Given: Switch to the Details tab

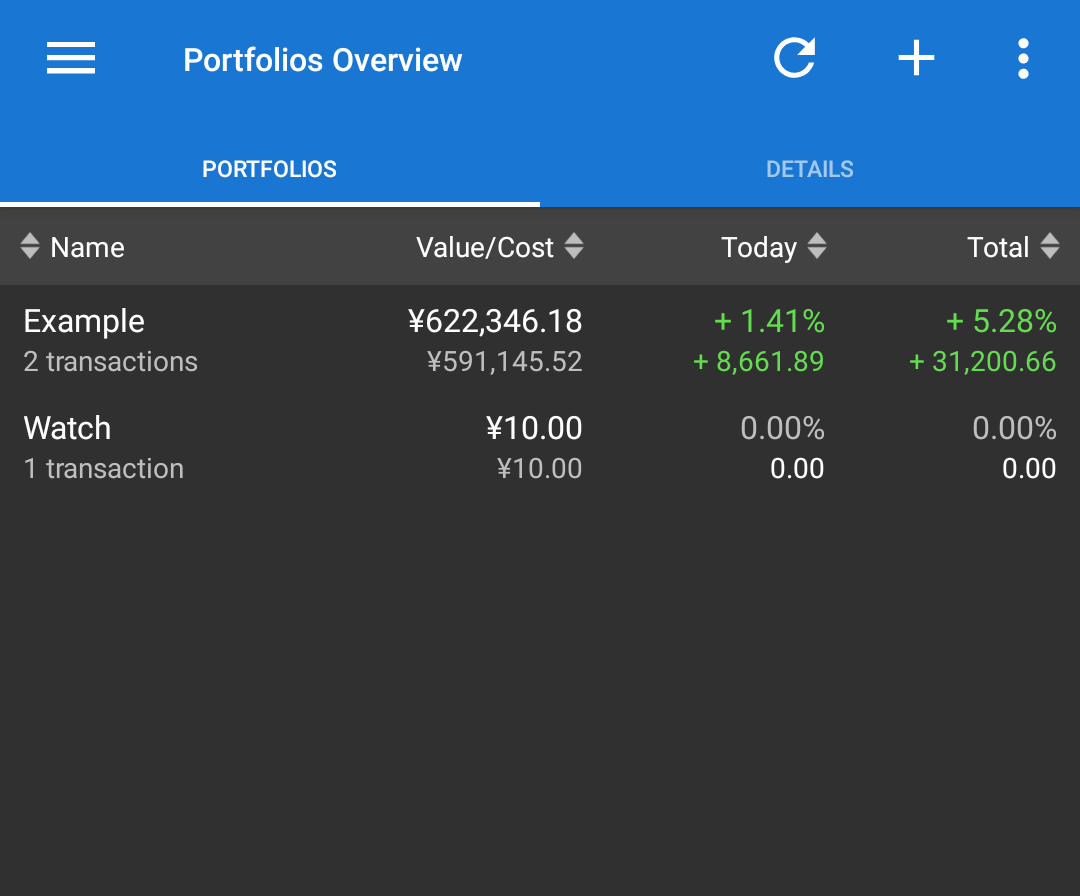Looking at the screenshot, I should coord(809,169).
